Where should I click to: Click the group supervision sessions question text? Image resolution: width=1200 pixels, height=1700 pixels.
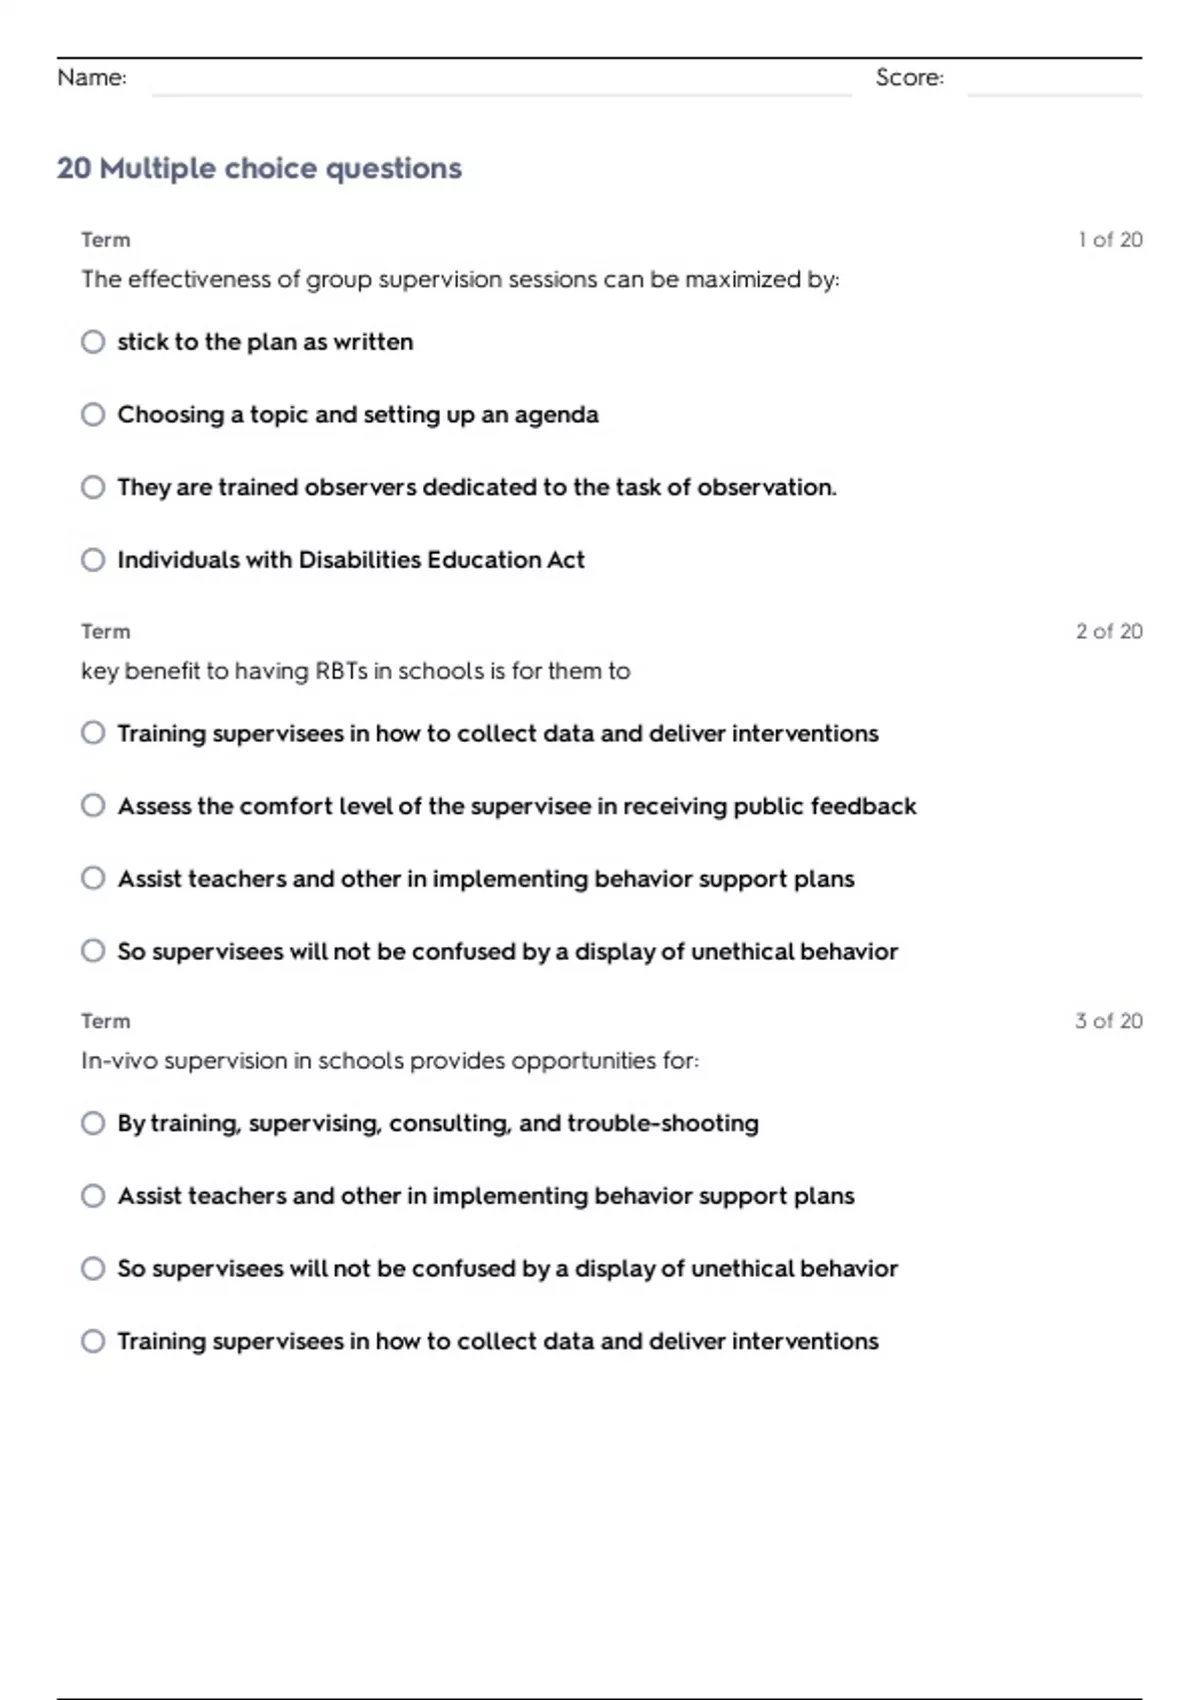click(x=460, y=279)
